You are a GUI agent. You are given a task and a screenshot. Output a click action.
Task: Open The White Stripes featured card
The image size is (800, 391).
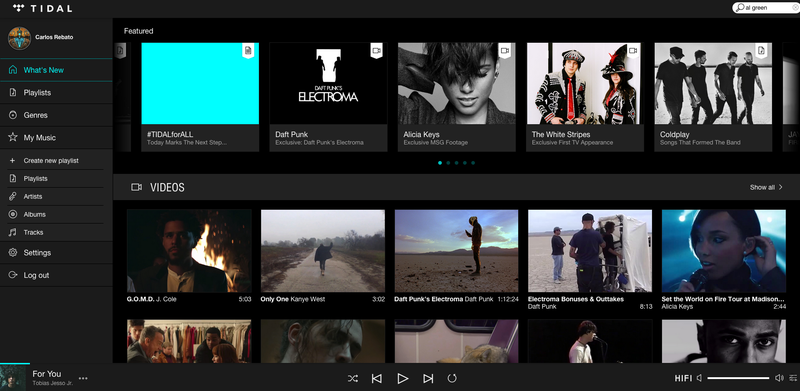click(x=585, y=97)
